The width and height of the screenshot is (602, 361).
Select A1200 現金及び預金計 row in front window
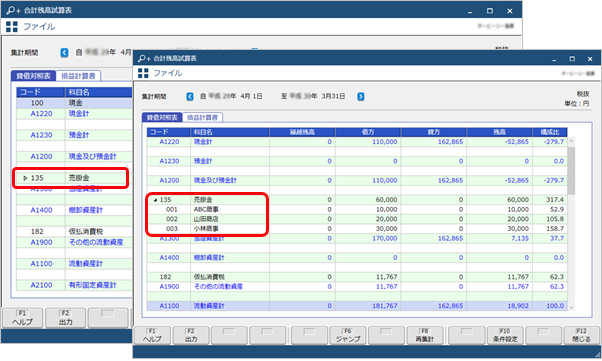[357, 180]
